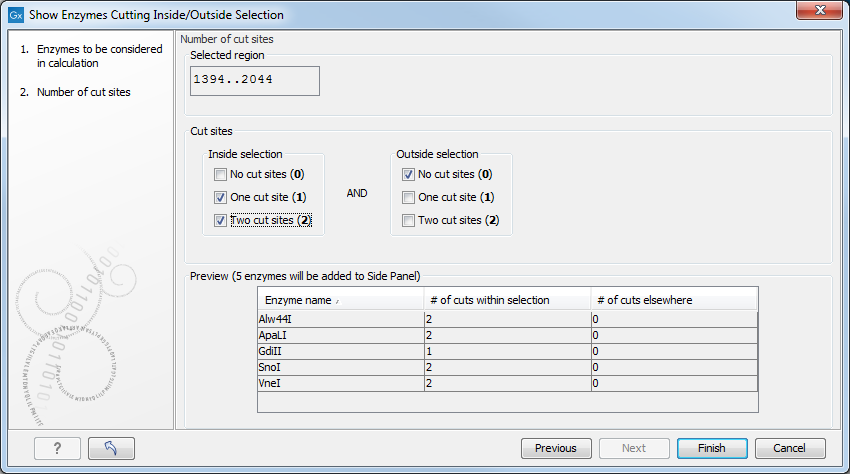The image size is (850, 474).
Task: Enable inside selection No cut sites checkbox
Action: pyautogui.click(x=220, y=174)
